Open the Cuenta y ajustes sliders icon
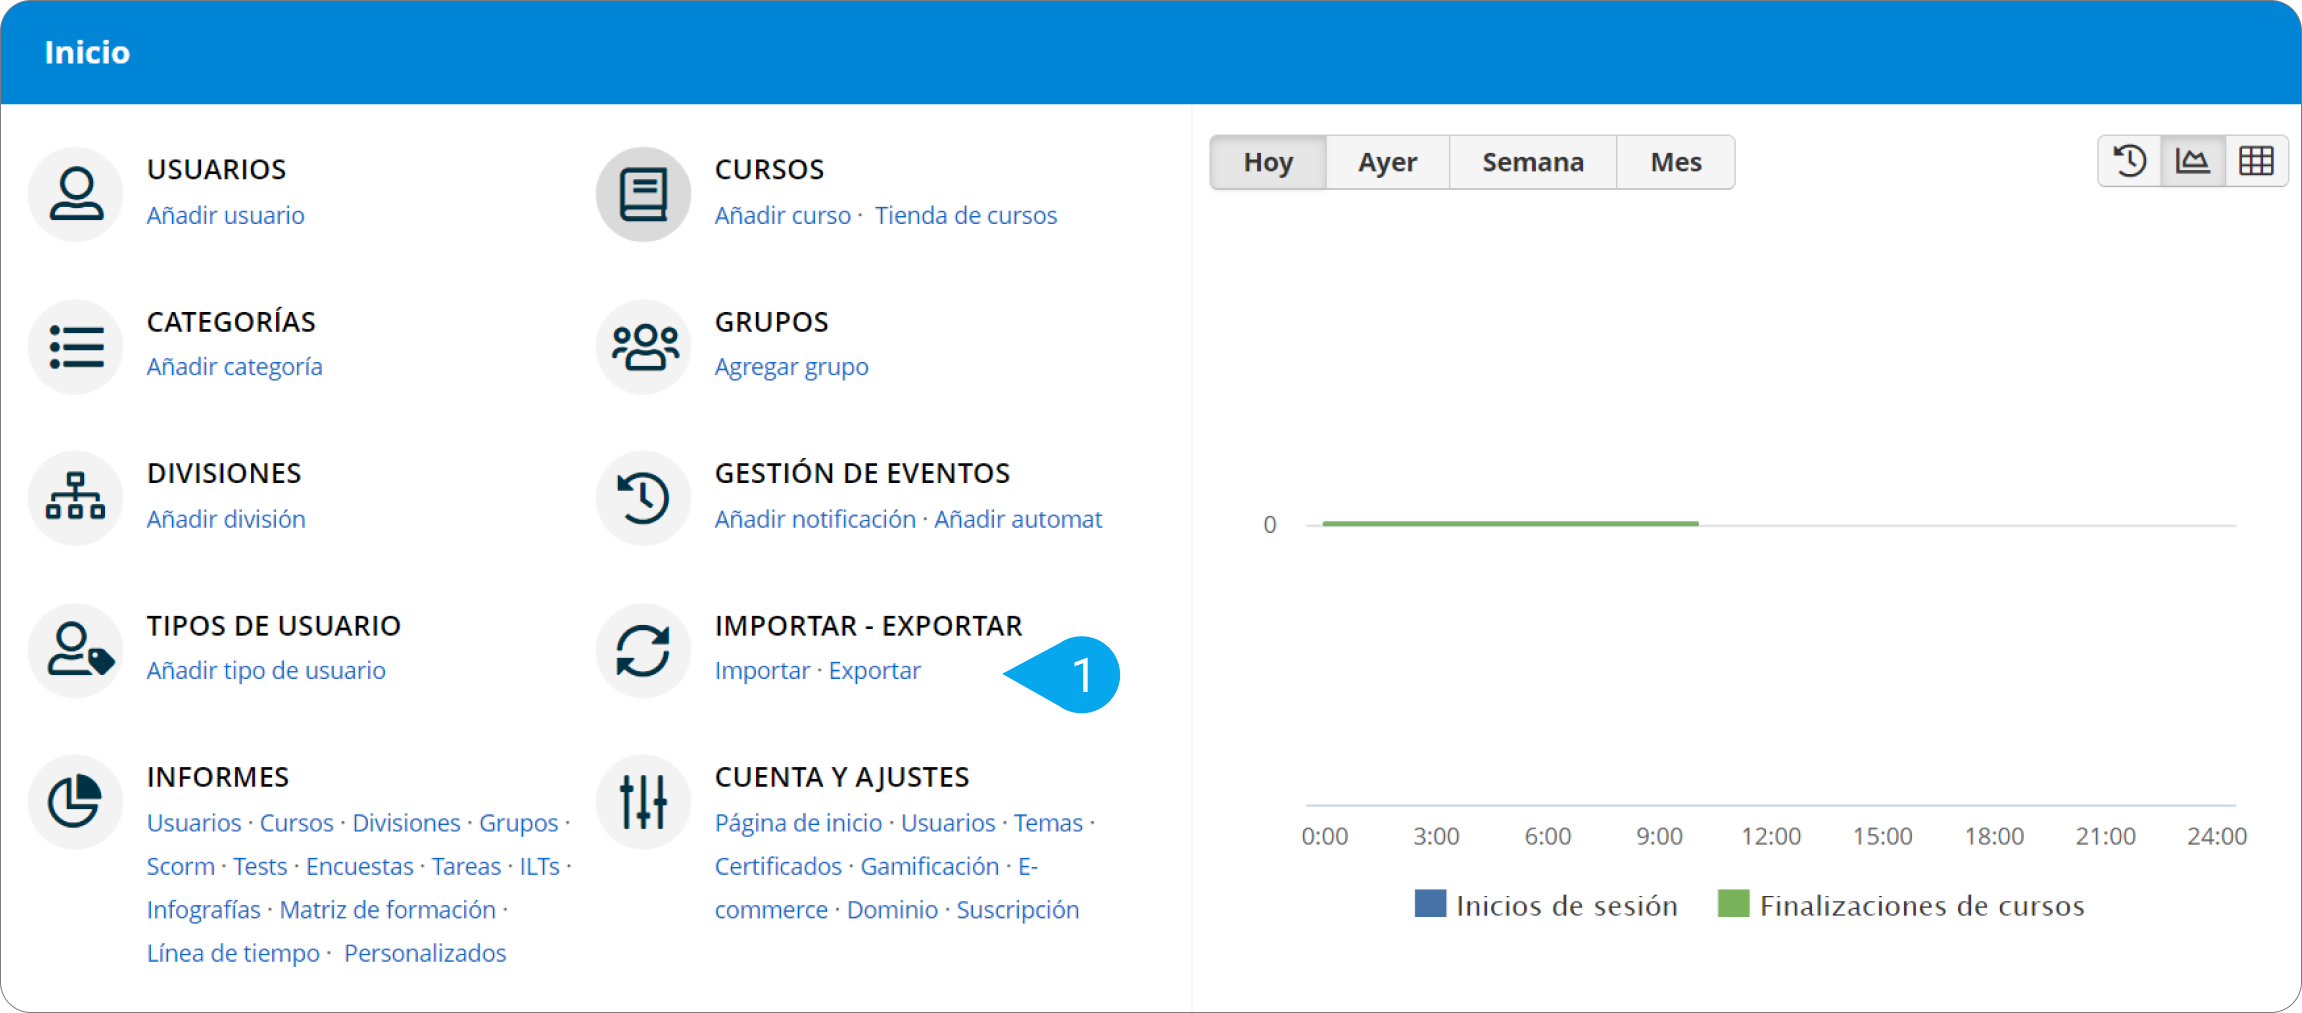 click(x=643, y=802)
